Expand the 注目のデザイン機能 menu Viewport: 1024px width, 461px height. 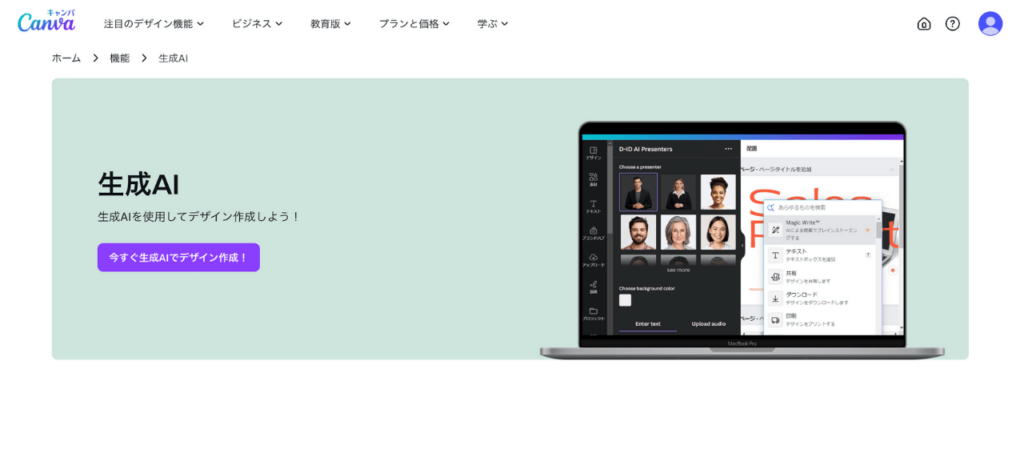pyautogui.click(x=154, y=24)
